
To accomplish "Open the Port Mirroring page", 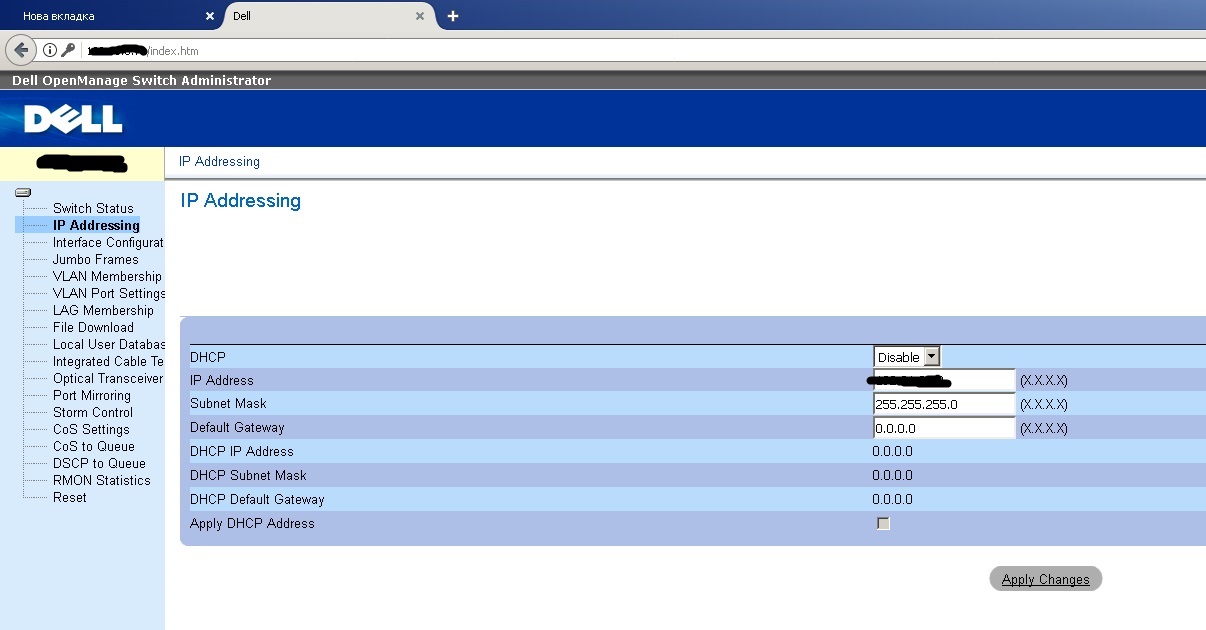I will 92,395.
